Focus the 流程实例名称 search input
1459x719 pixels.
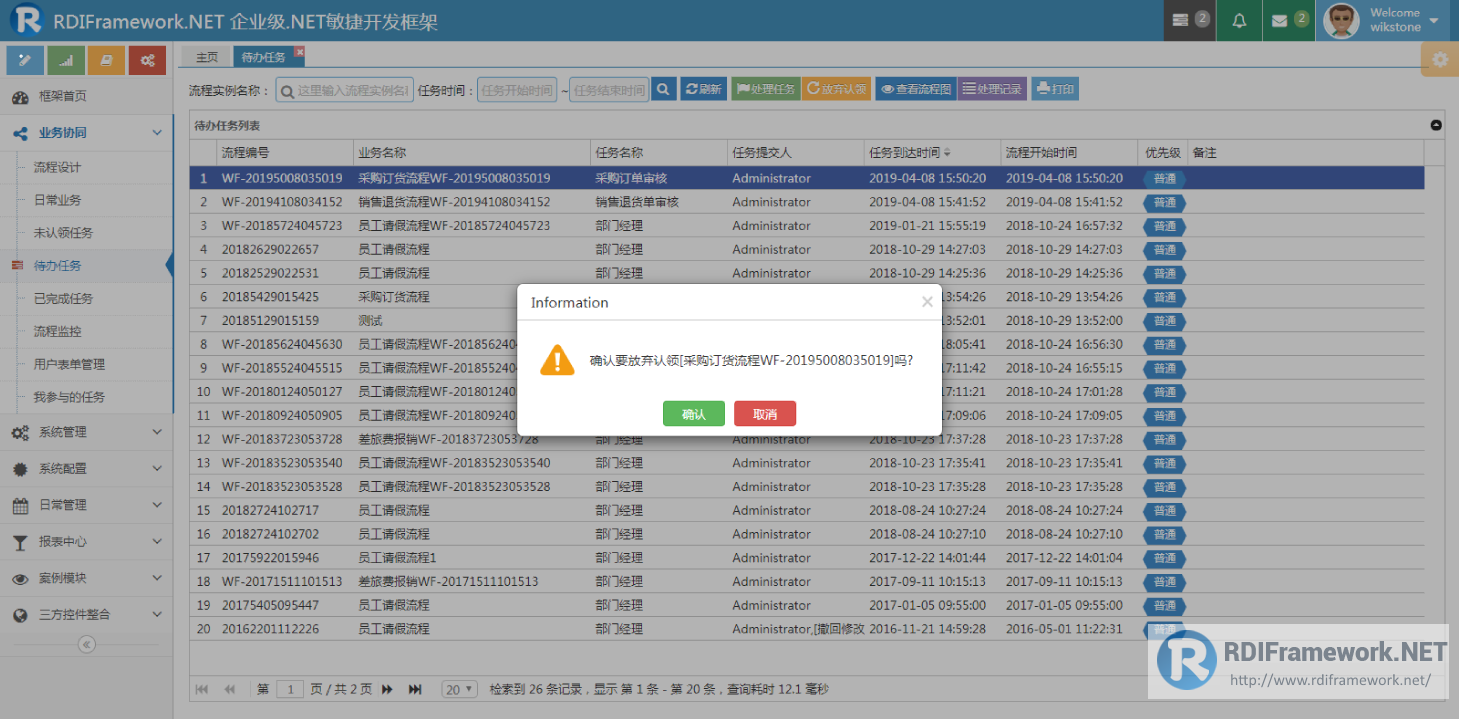[344, 90]
